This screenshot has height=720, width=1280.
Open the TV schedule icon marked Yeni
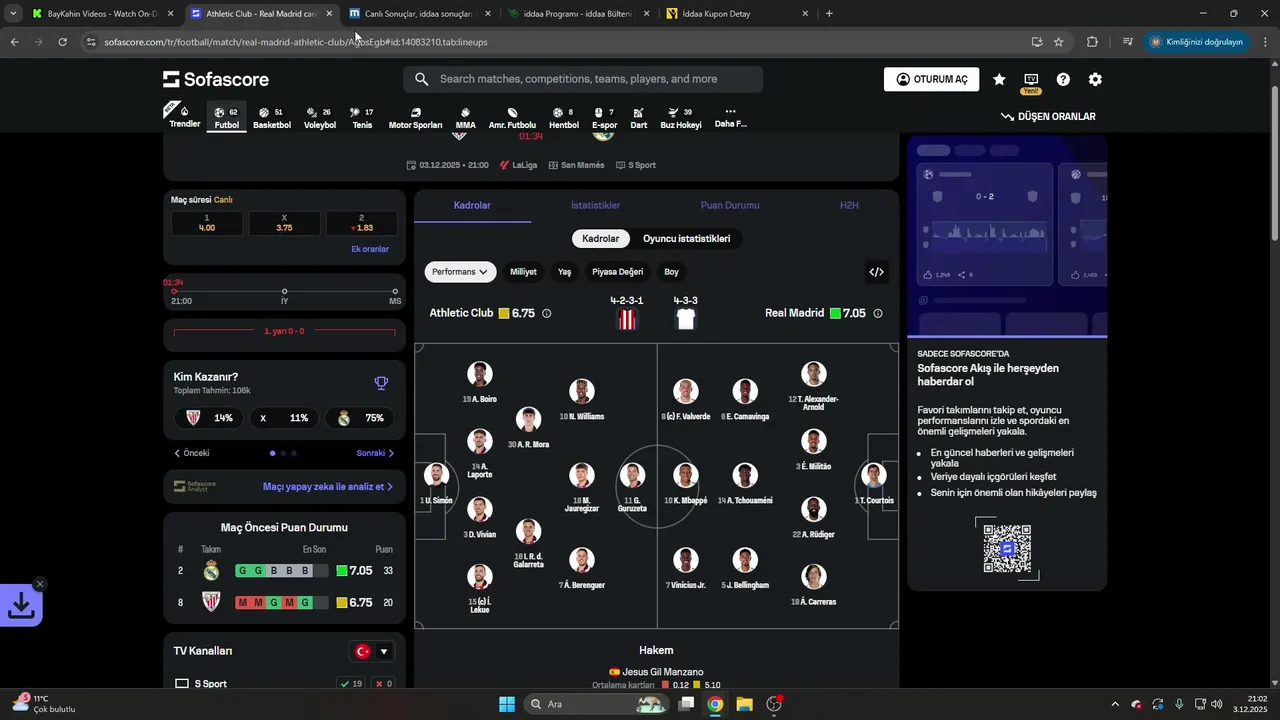(x=1031, y=80)
